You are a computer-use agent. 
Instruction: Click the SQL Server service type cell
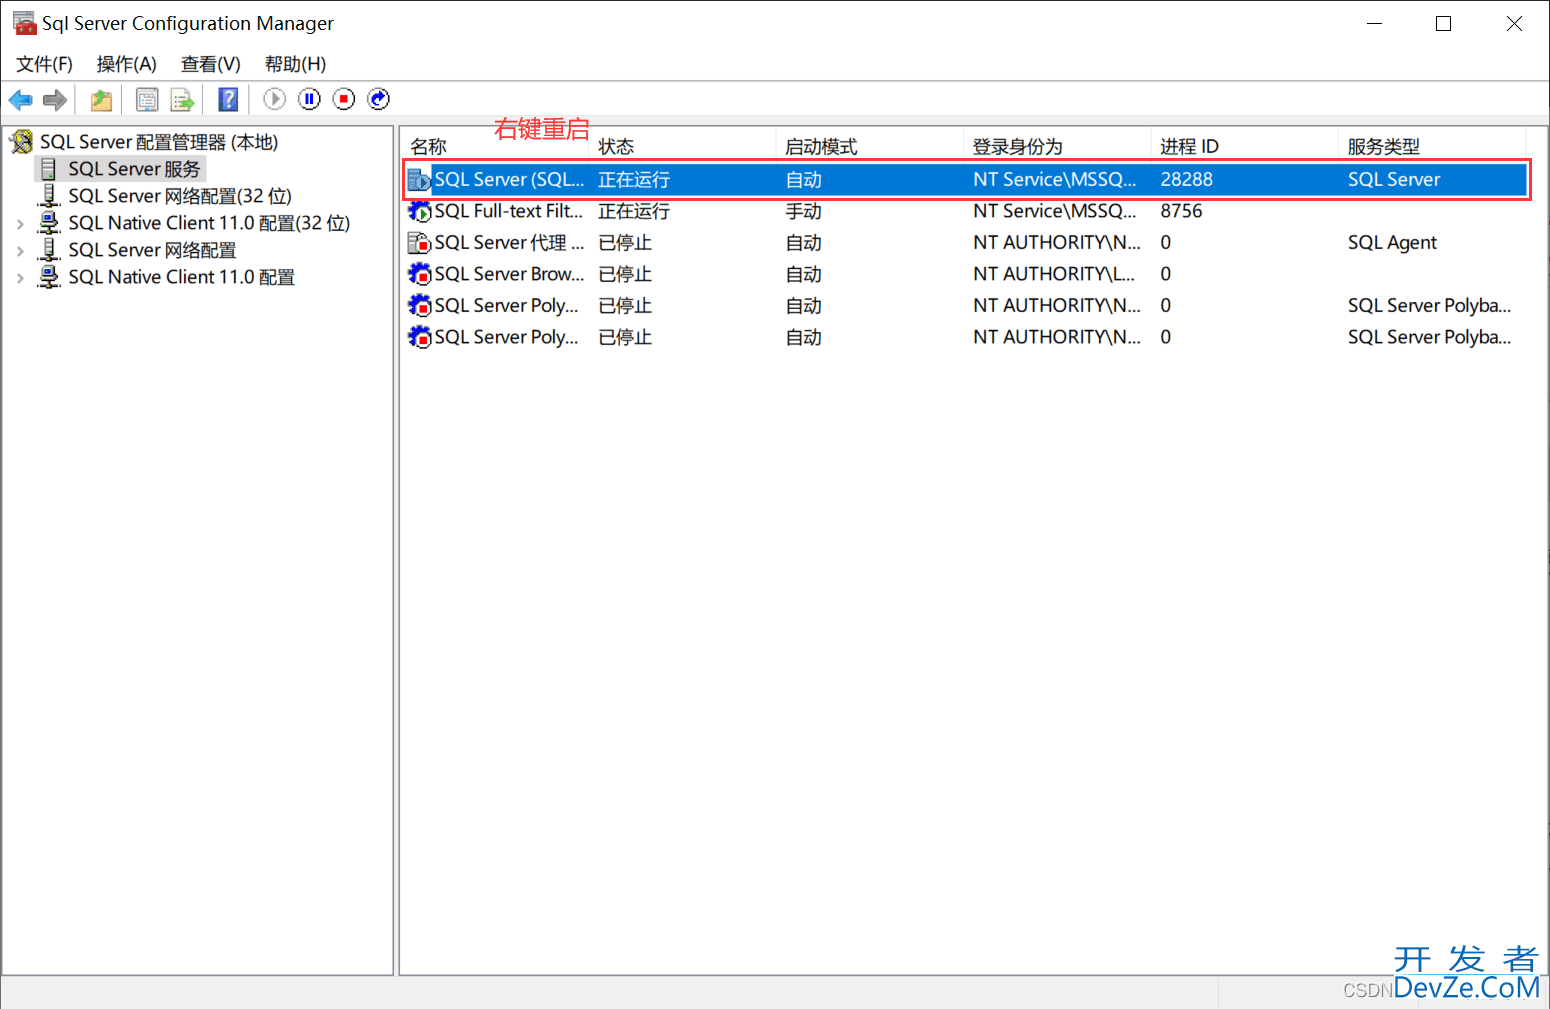(1394, 180)
